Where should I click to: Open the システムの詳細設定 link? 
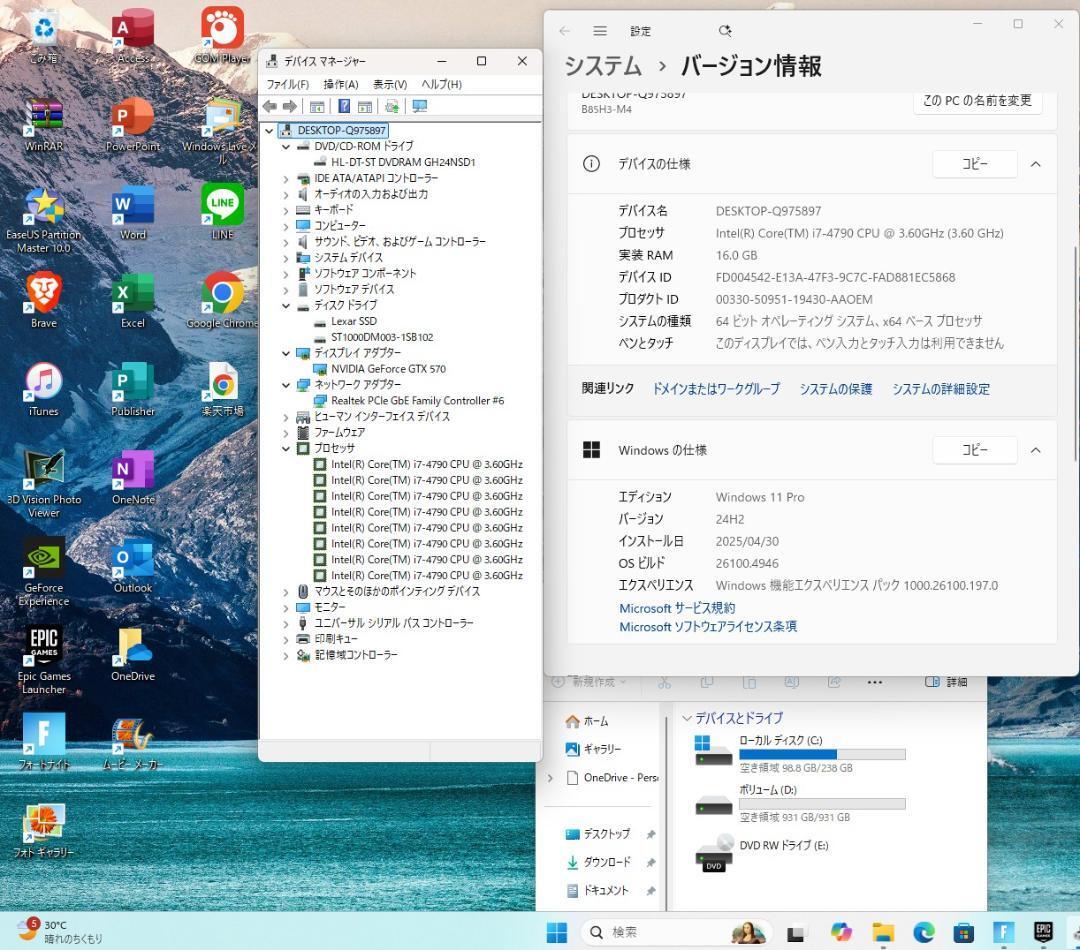point(940,388)
